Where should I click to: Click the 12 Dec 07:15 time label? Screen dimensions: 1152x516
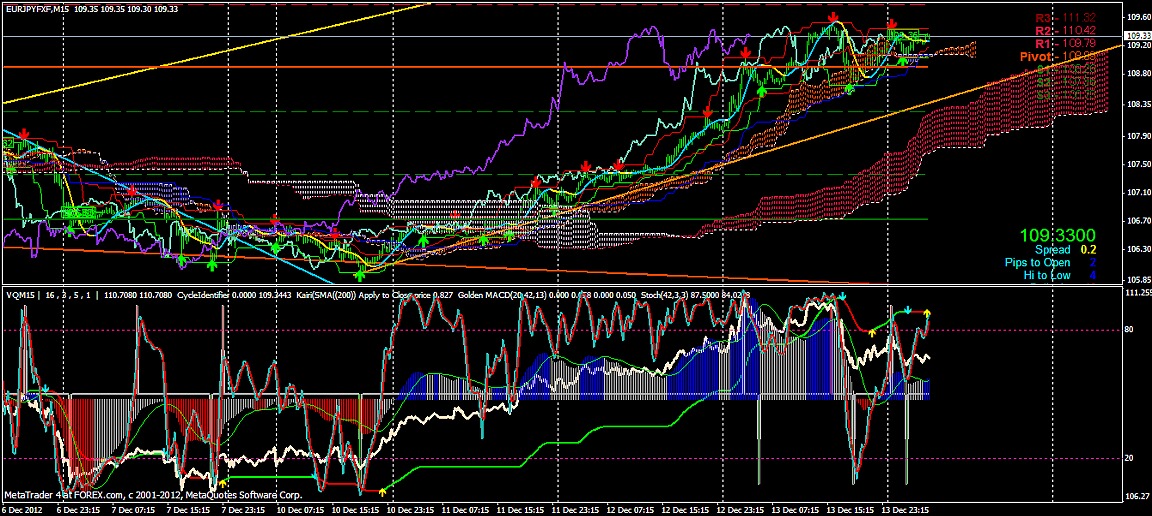tap(630, 509)
